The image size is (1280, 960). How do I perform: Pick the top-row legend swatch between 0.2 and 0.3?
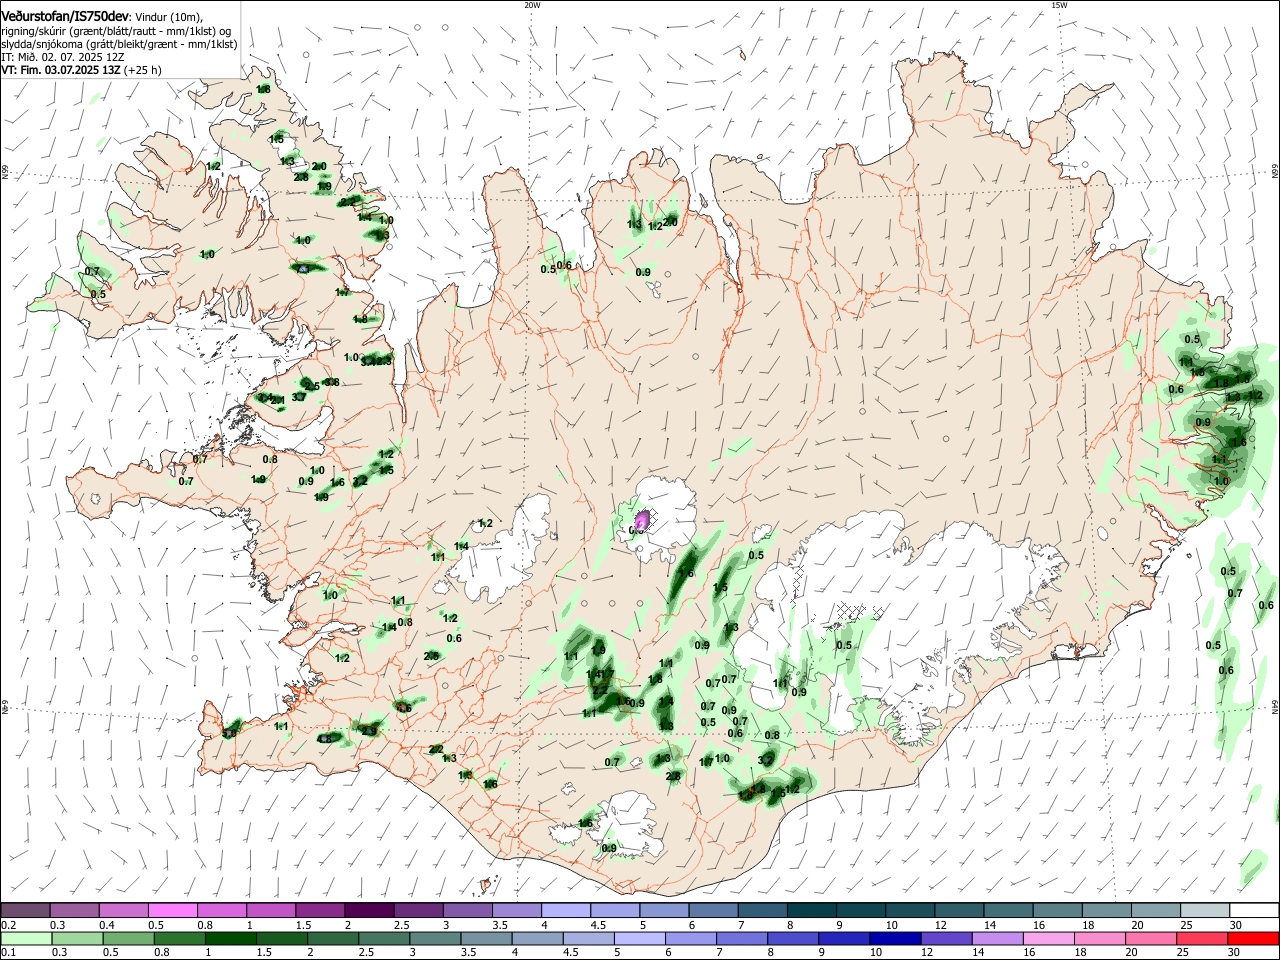click(x=25, y=910)
